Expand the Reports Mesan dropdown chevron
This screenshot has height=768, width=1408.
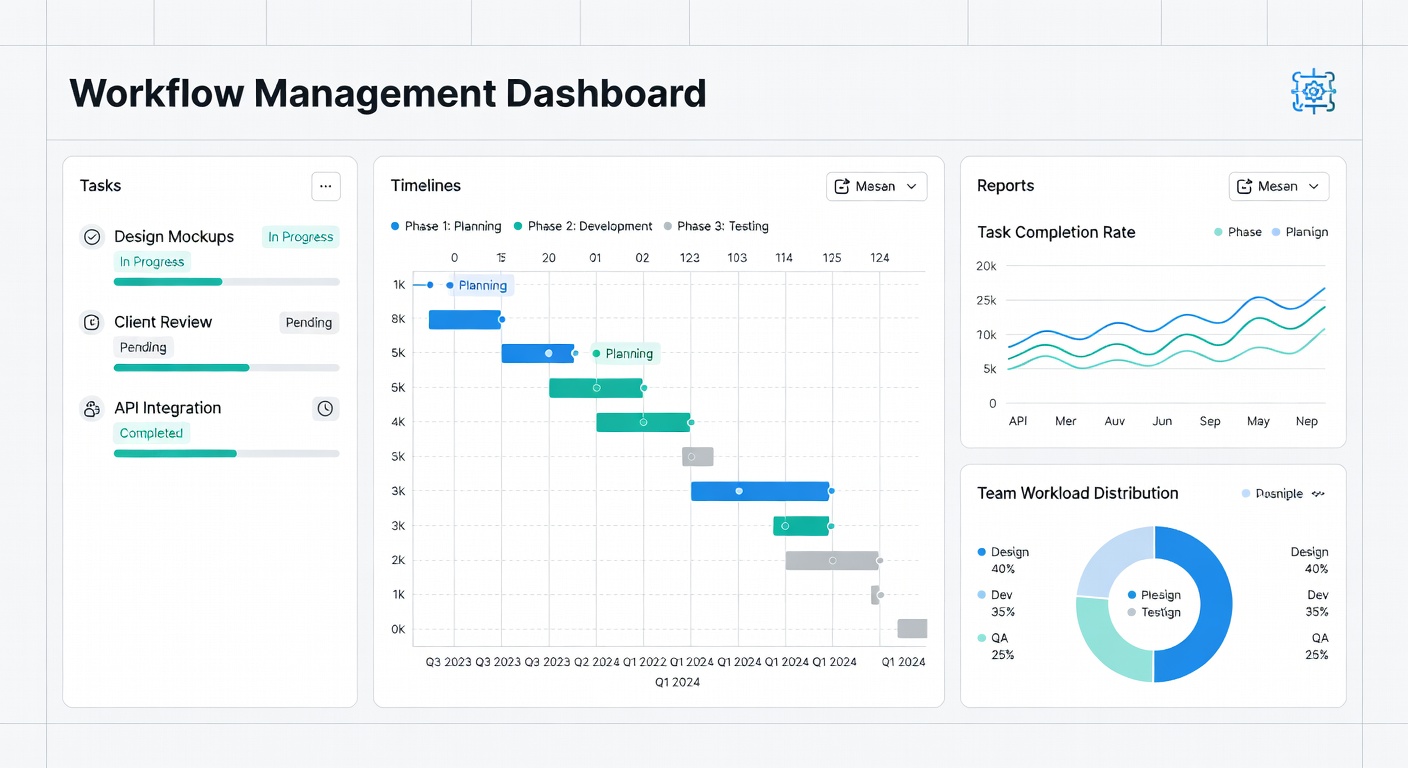point(1313,186)
